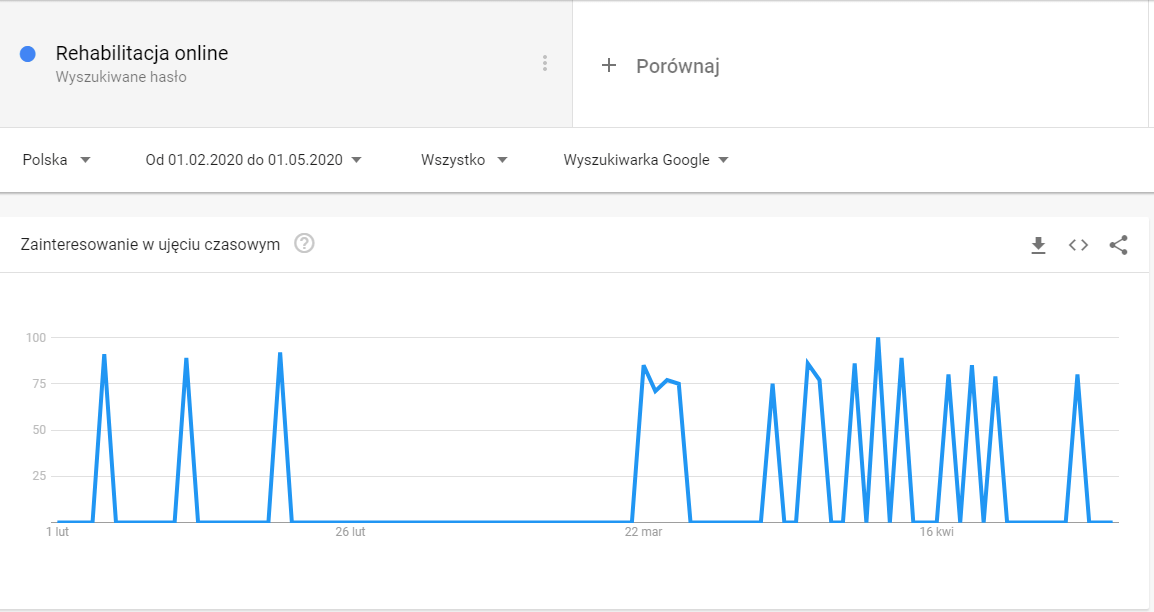Click the 1 lut label on the timeline
Screen dimensions: 1154x612
tap(58, 532)
